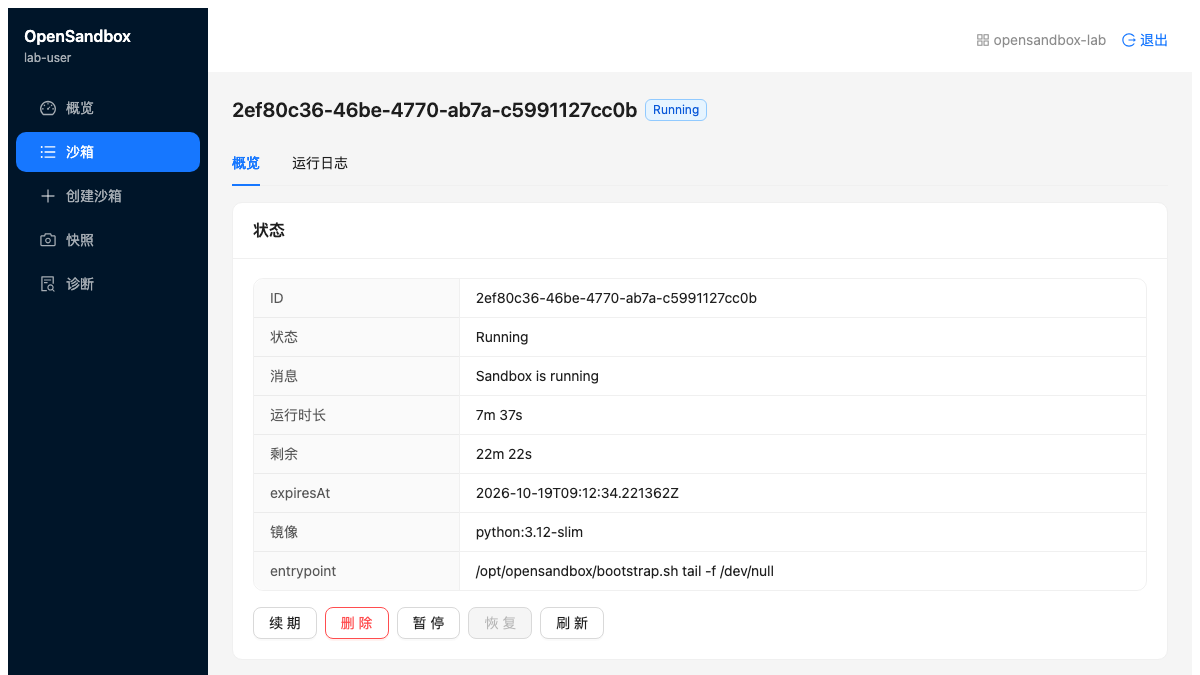Click the image value python:3.12-slim
Screen dimensions: 1200x675
(x=529, y=532)
